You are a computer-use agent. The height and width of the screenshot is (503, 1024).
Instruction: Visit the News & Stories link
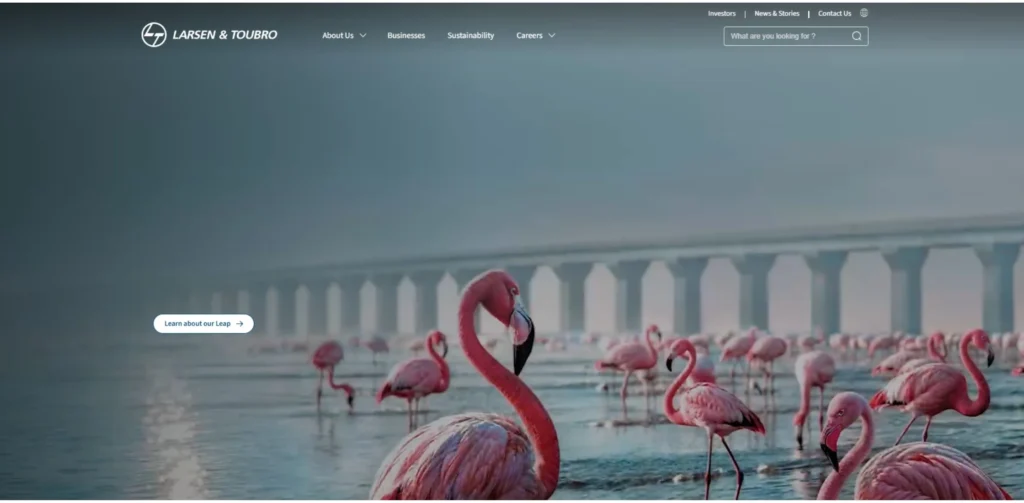[x=776, y=14]
